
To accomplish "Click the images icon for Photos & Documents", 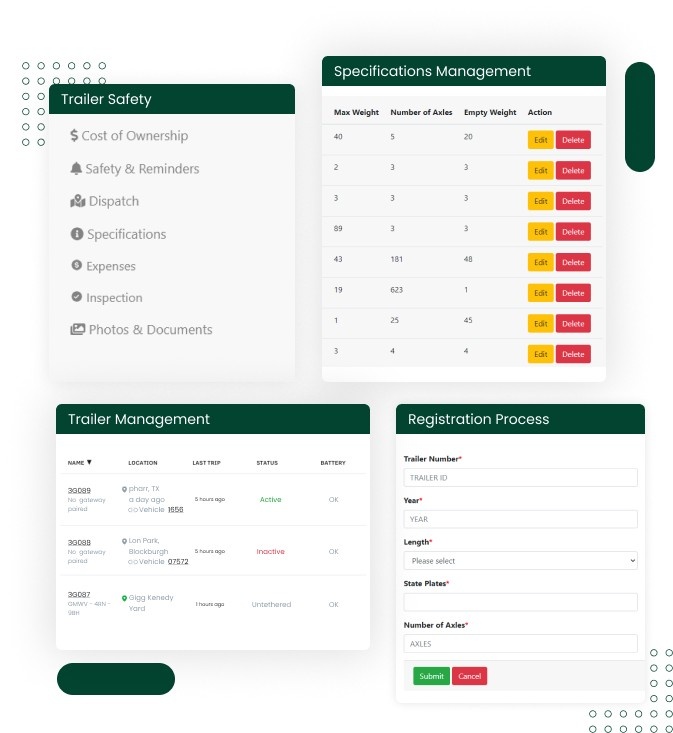I will pyautogui.click(x=77, y=329).
